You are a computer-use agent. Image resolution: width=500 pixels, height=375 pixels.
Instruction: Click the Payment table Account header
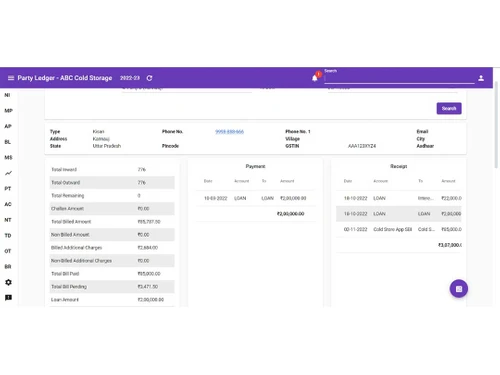[242, 181]
